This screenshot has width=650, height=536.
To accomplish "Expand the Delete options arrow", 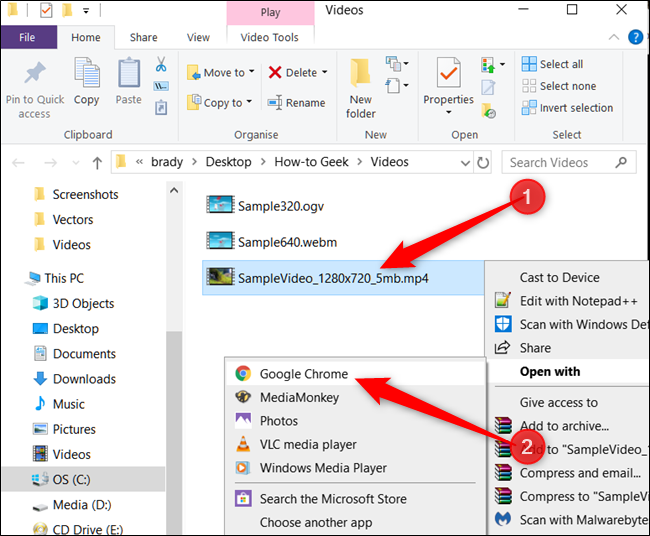I will (325, 72).
